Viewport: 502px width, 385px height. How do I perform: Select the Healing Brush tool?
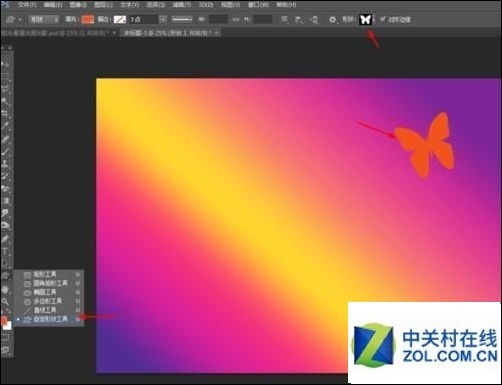(x=5, y=139)
